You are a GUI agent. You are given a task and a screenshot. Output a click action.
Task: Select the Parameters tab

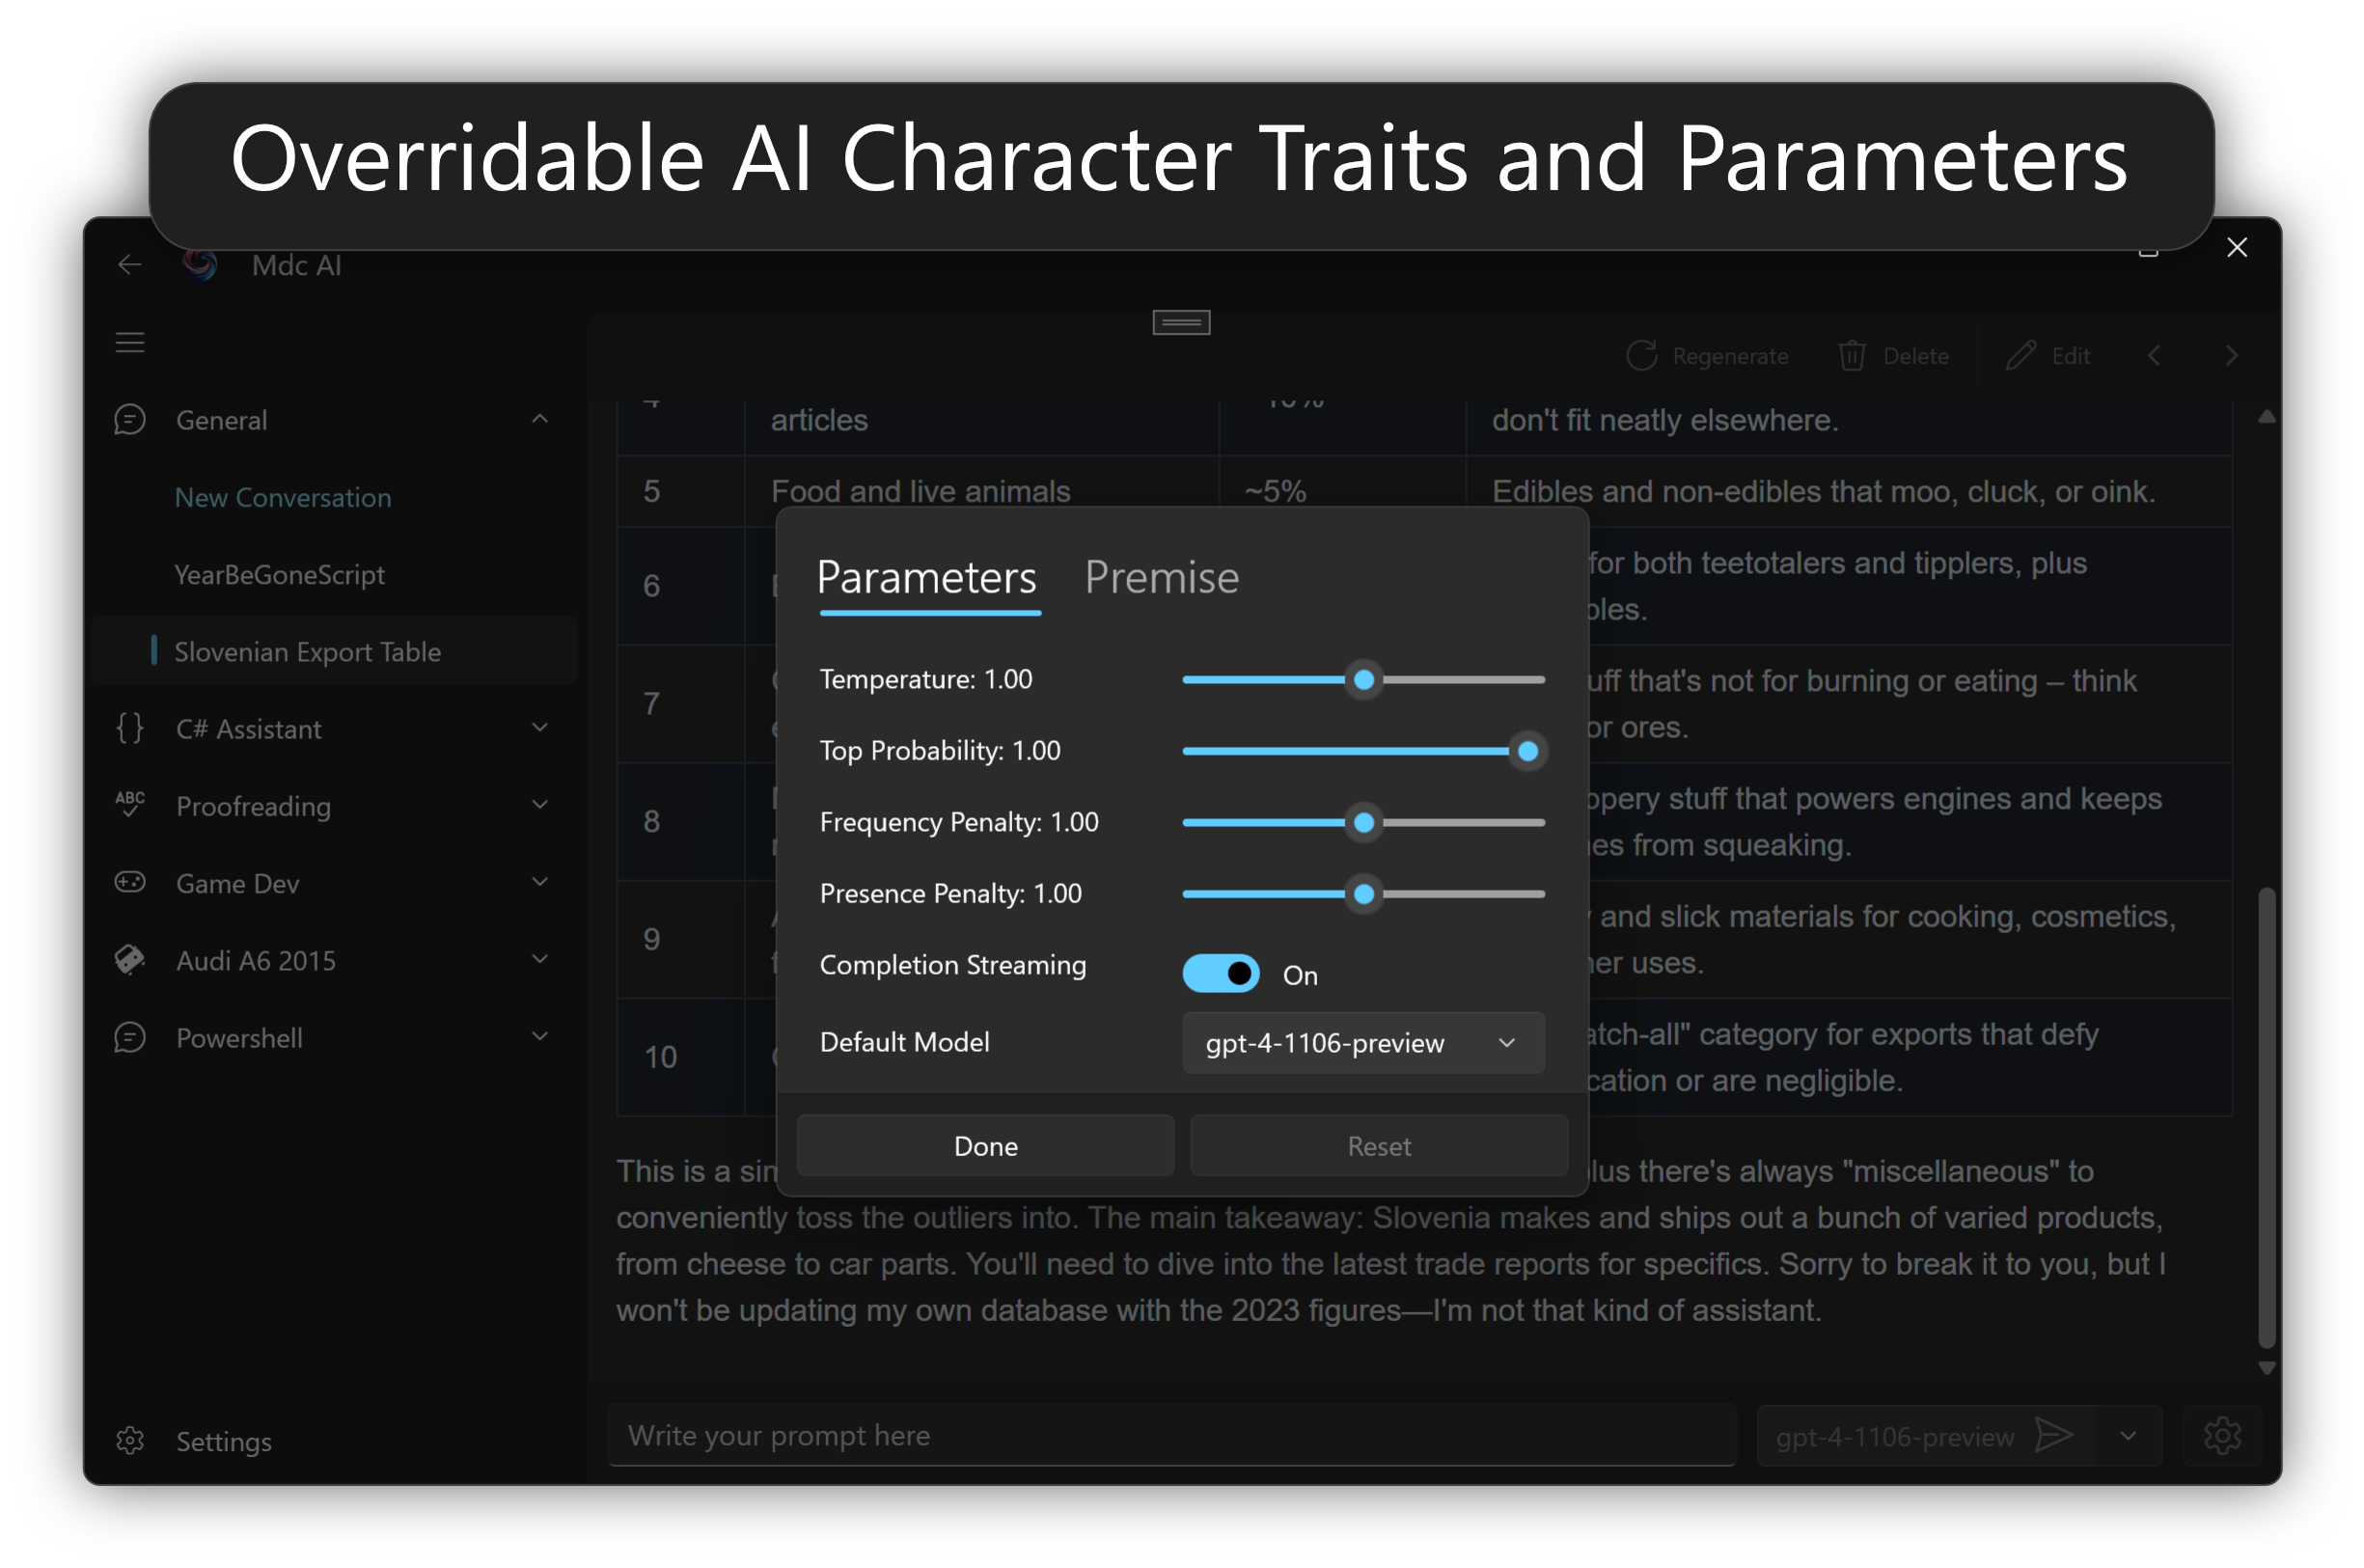926,578
